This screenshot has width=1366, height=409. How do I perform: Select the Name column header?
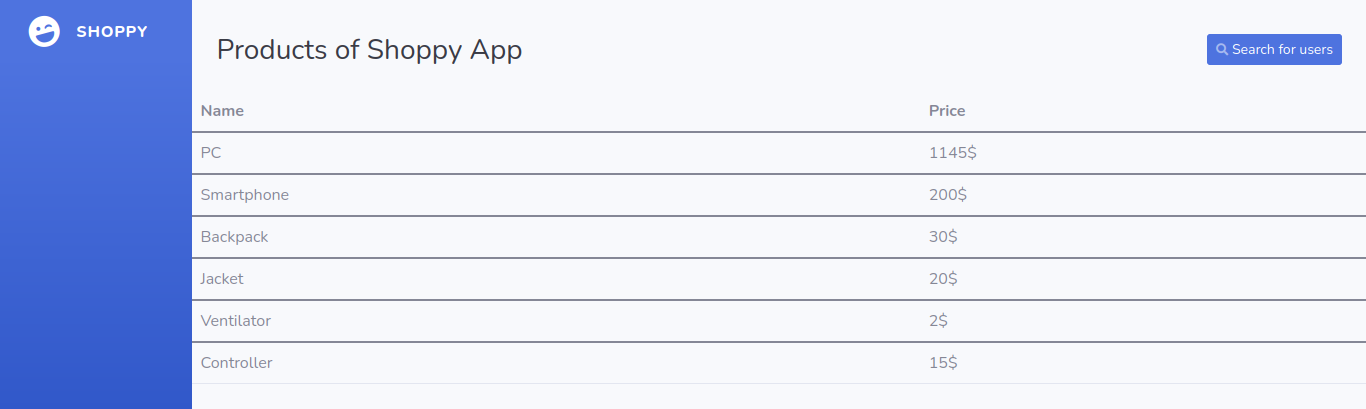click(x=222, y=111)
